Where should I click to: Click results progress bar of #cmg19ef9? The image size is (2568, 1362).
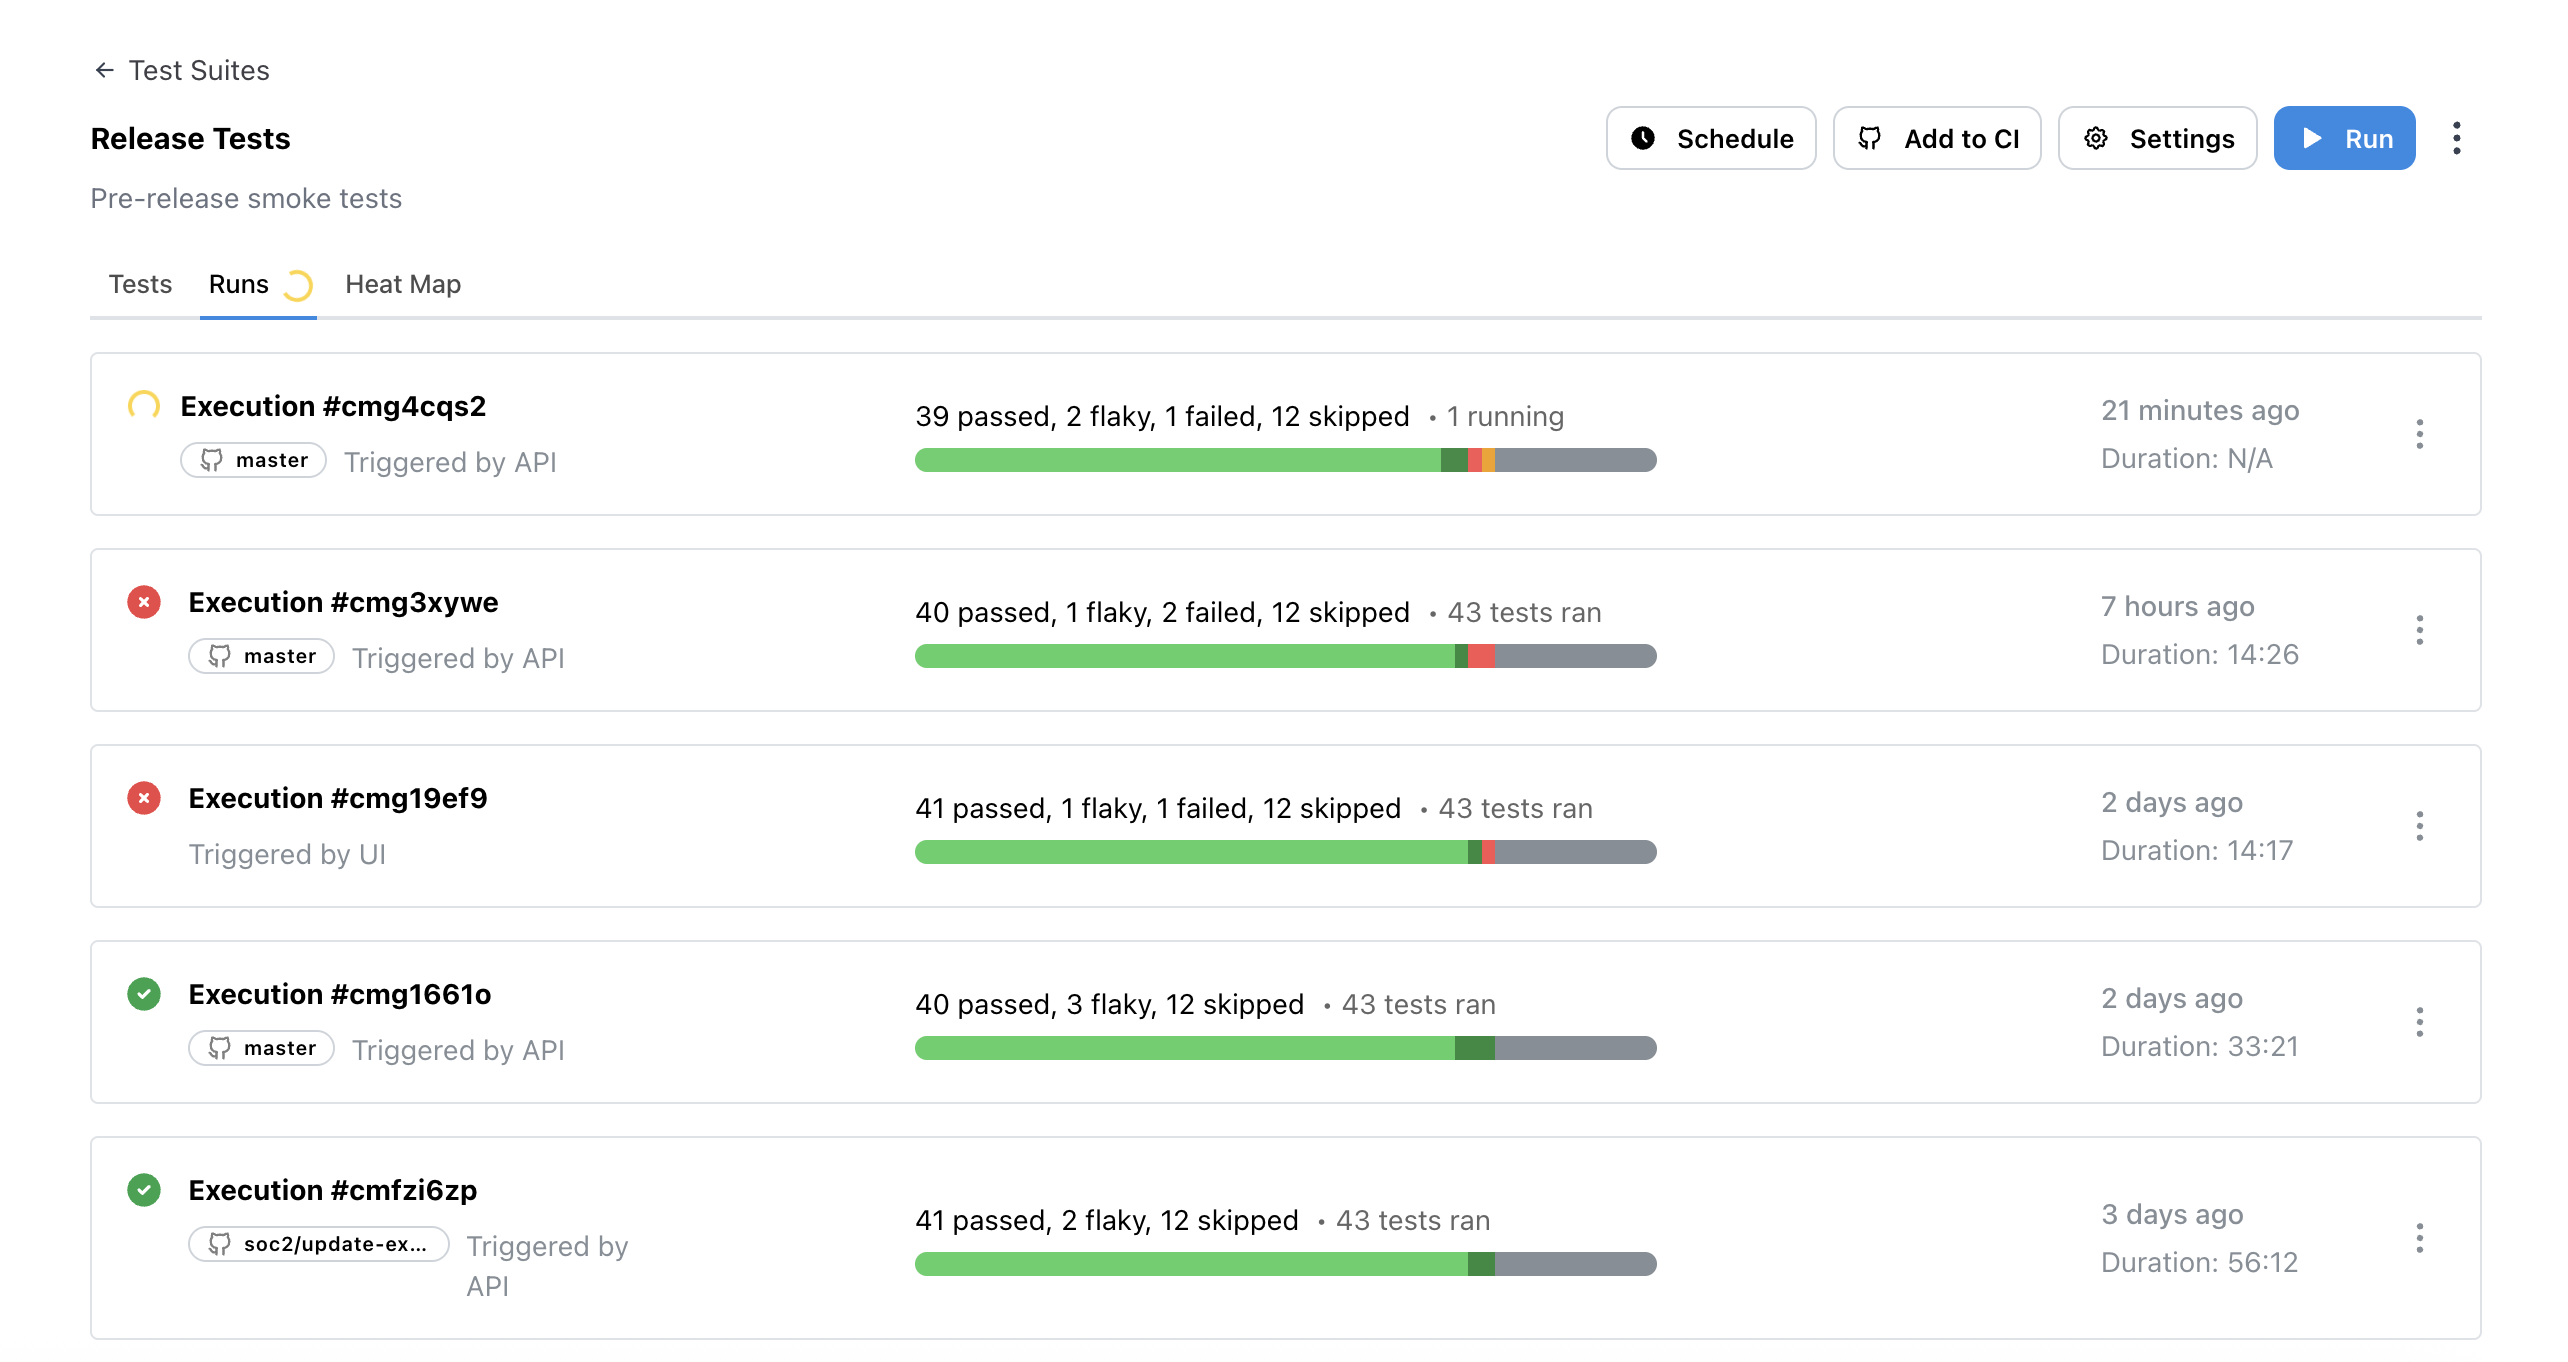click(x=1285, y=852)
